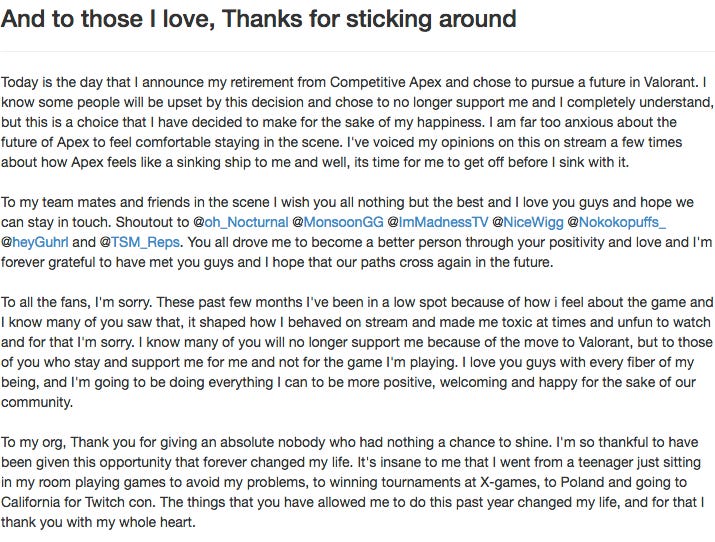Click 'thank you with my whole heart' line
715x542 pixels.
pos(98,522)
